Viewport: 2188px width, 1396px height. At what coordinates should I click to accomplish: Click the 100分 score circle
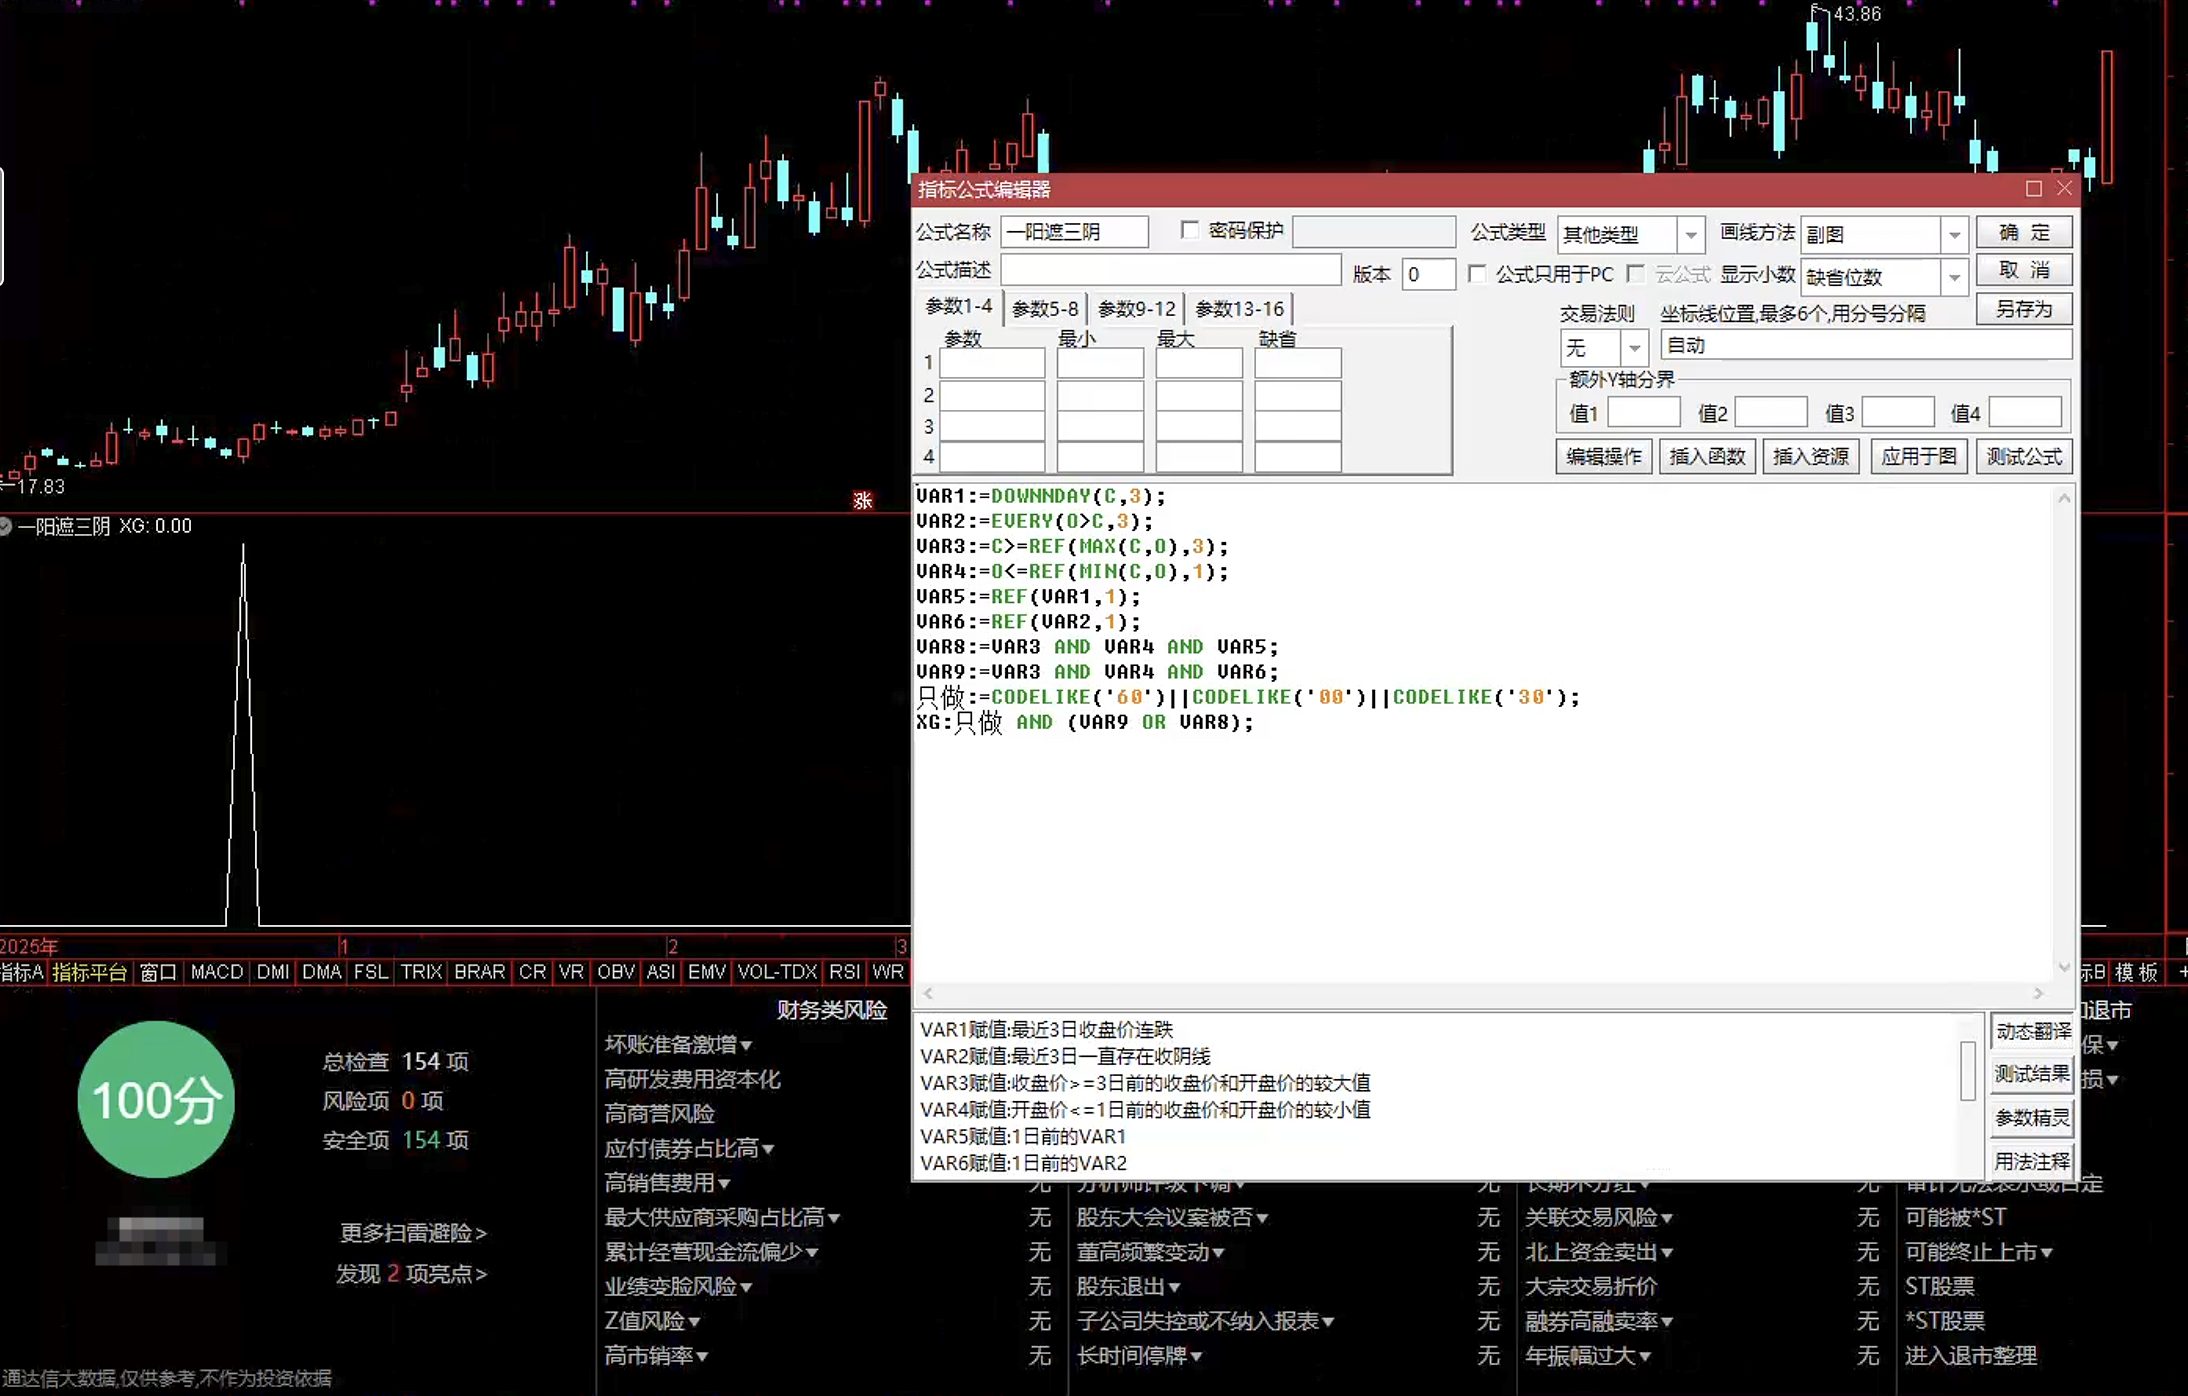[x=156, y=1100]
